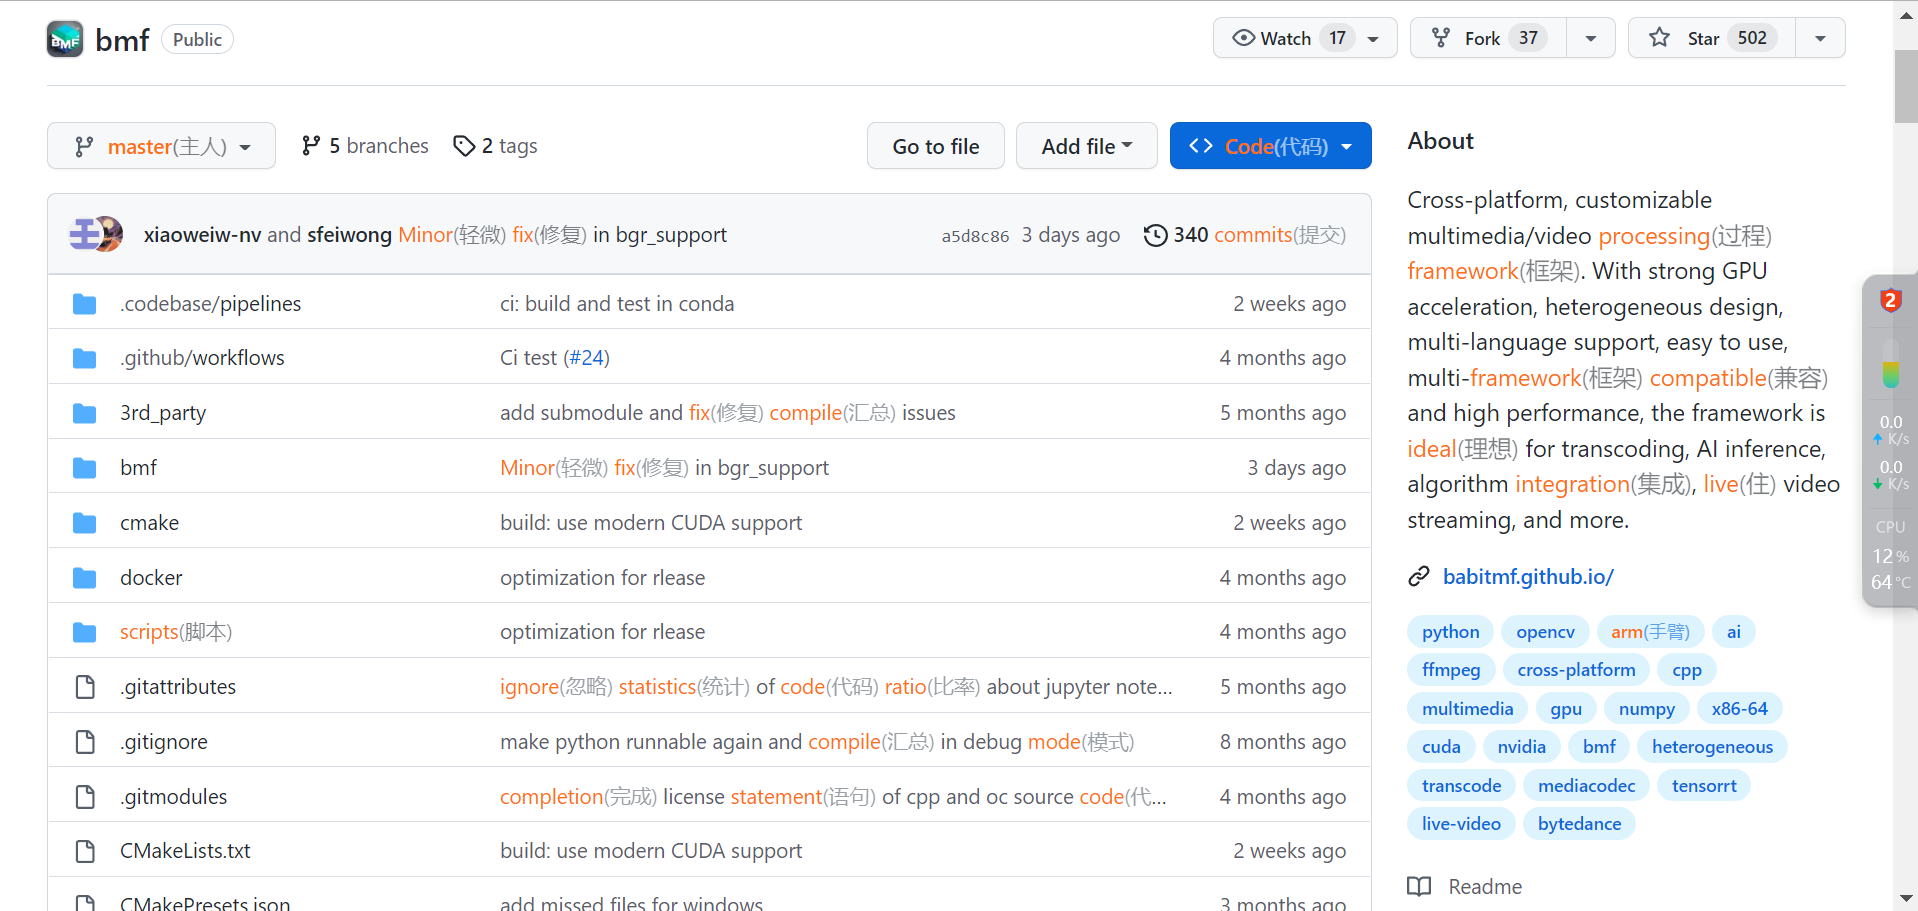This screenshot has width=1918, height=911.
Task: Open 'ci: build and test in conda' commit
Action: pyautogui.click(x=617, y=304)
